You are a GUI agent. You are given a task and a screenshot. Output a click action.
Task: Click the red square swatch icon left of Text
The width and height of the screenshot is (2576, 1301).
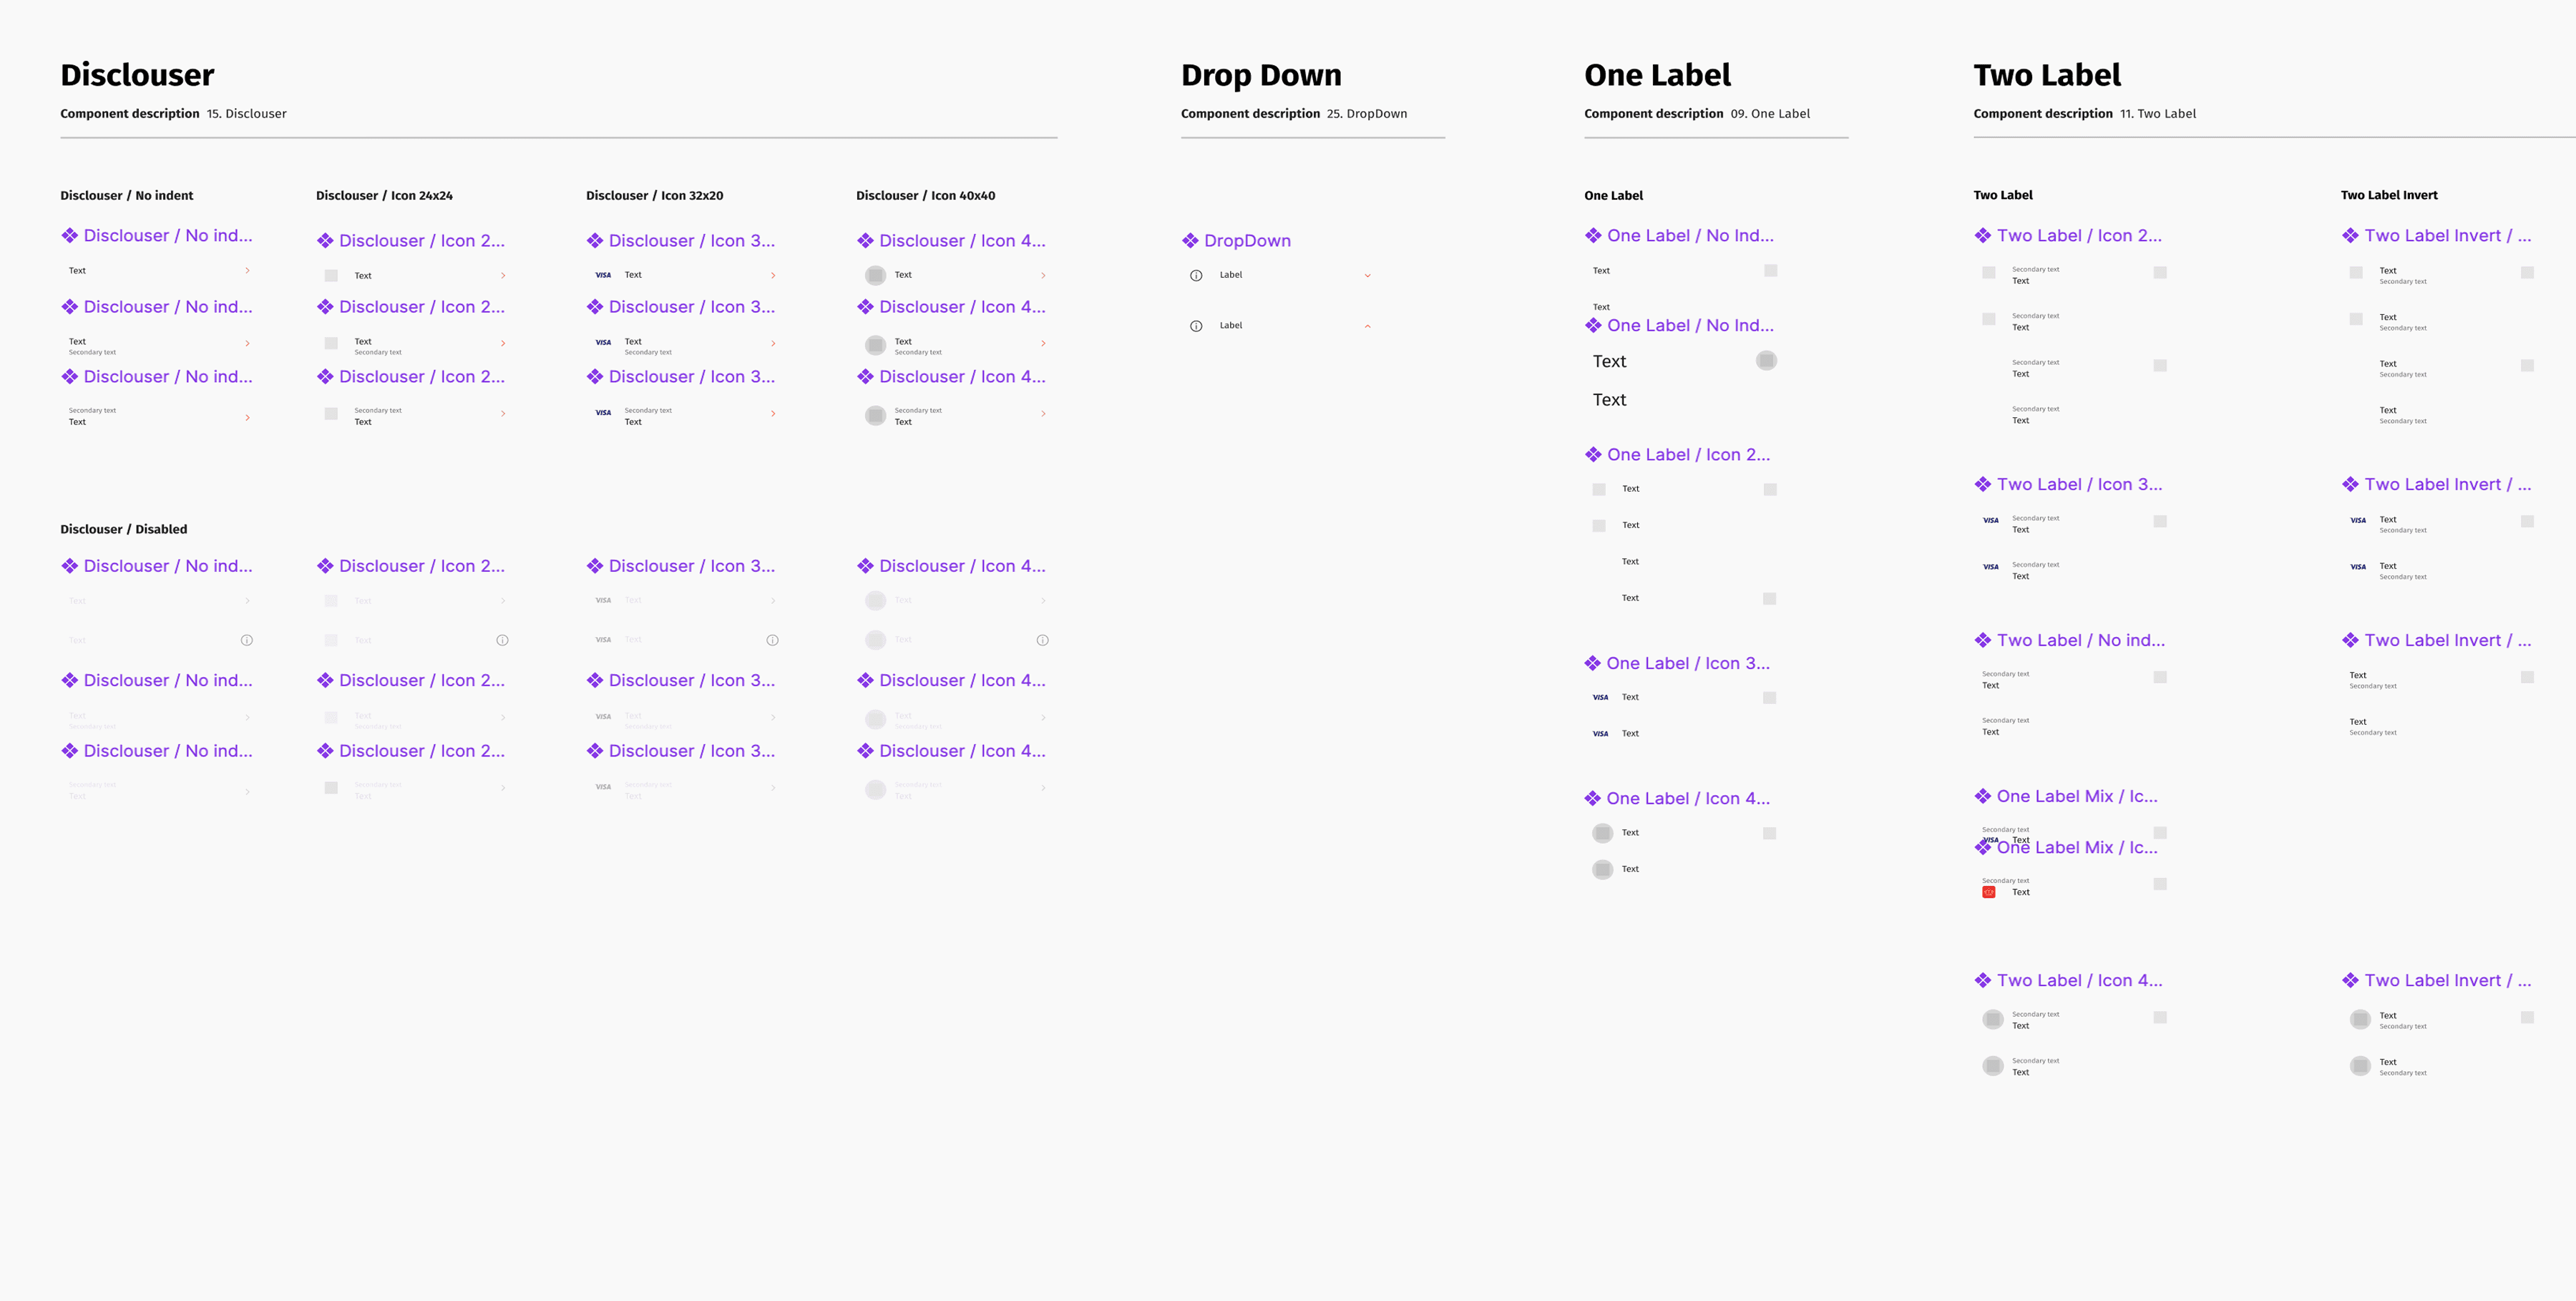1989,892
